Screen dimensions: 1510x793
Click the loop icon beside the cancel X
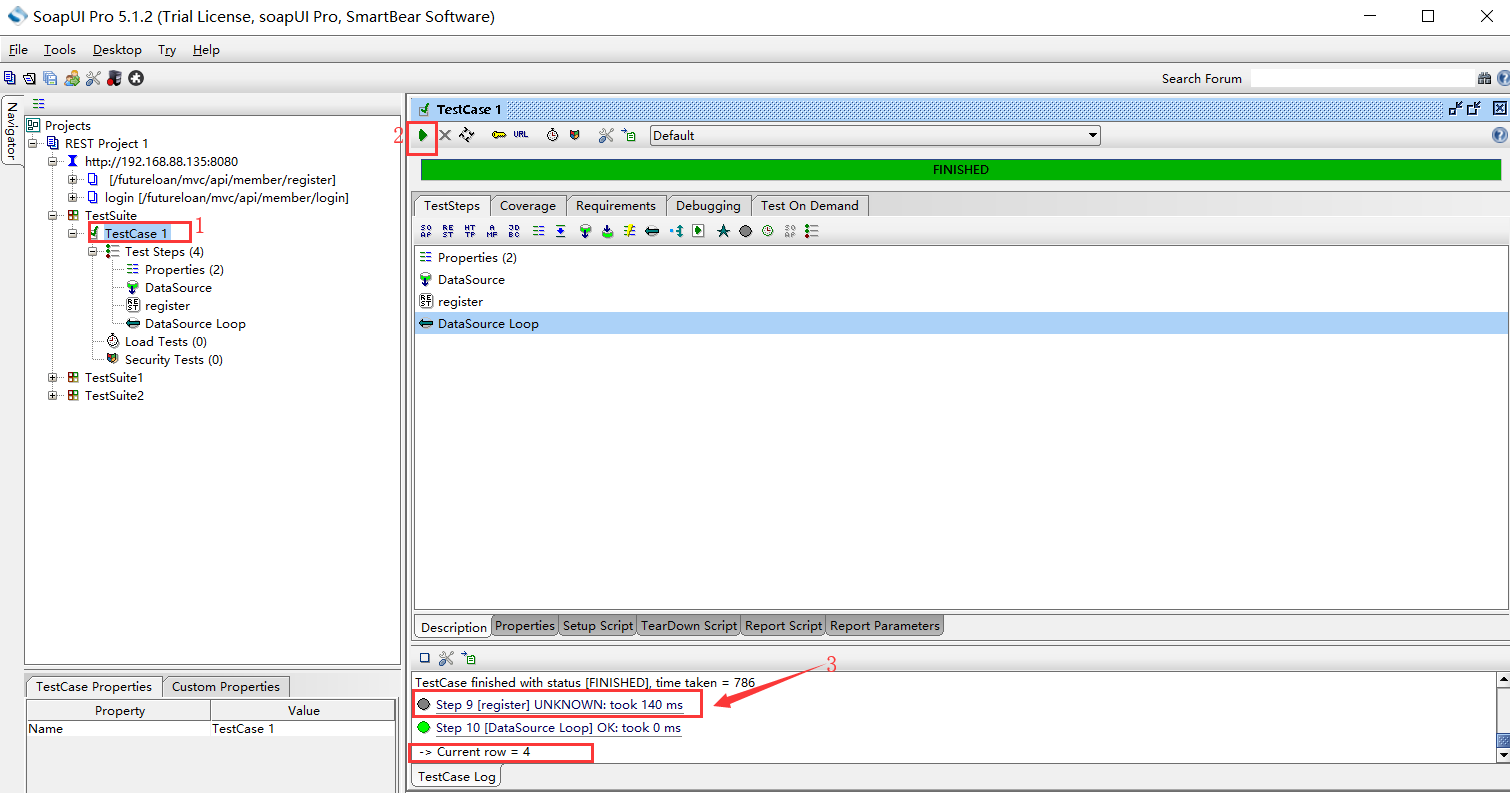click(x=467, y=135)
